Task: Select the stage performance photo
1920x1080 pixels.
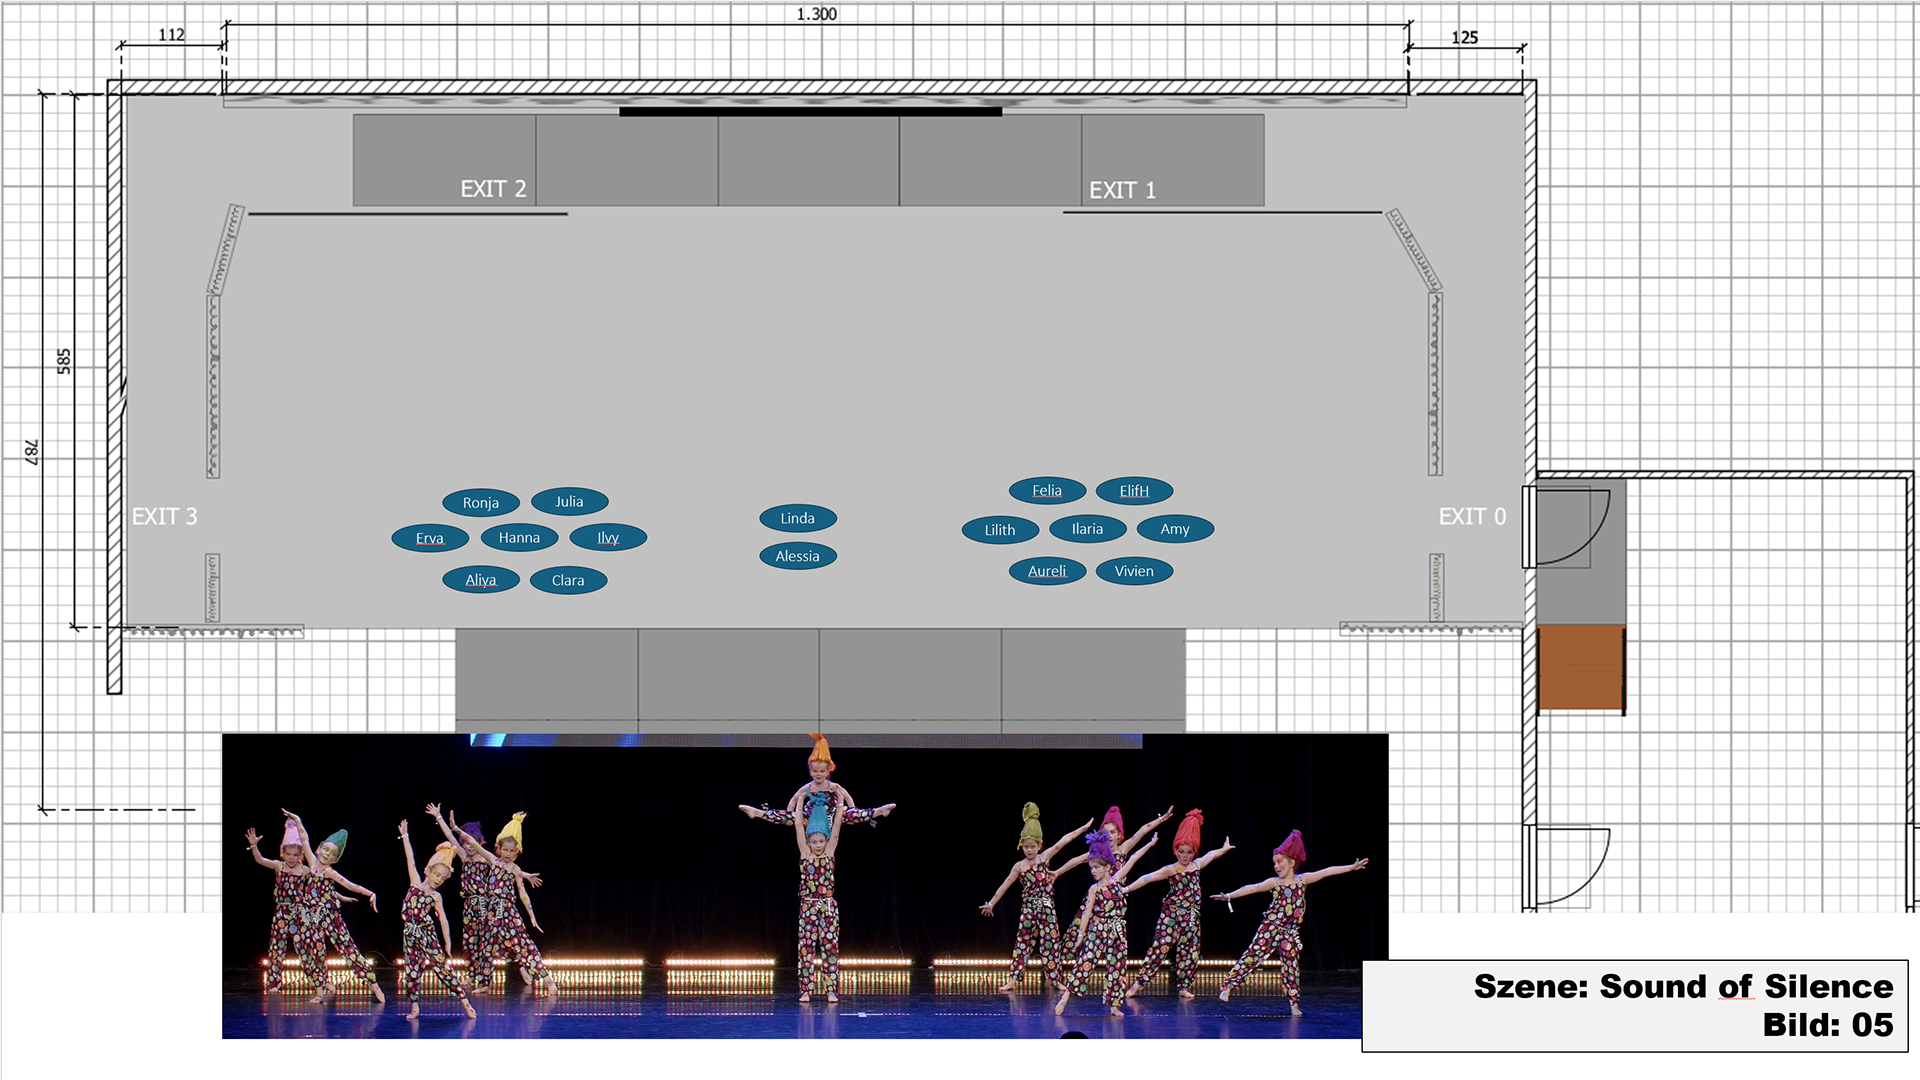Action: [x=805, y=886]
